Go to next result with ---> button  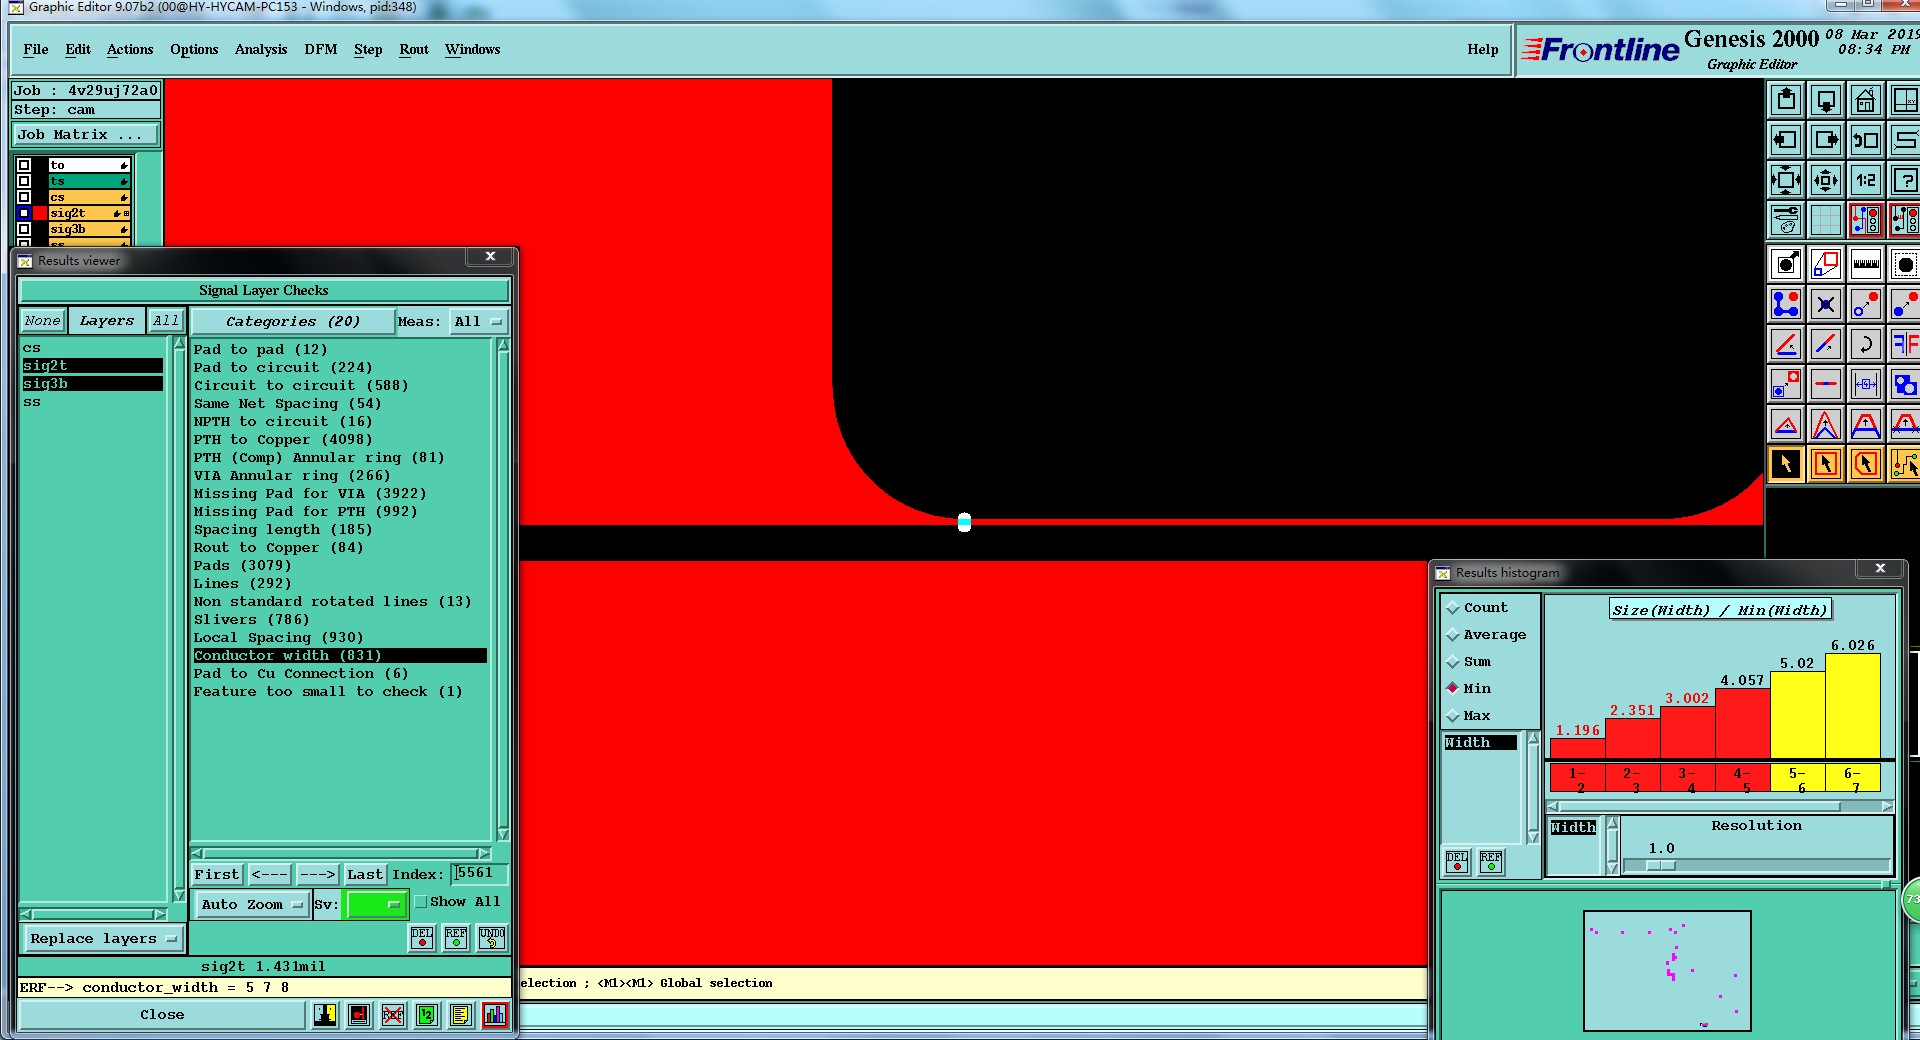318,875
